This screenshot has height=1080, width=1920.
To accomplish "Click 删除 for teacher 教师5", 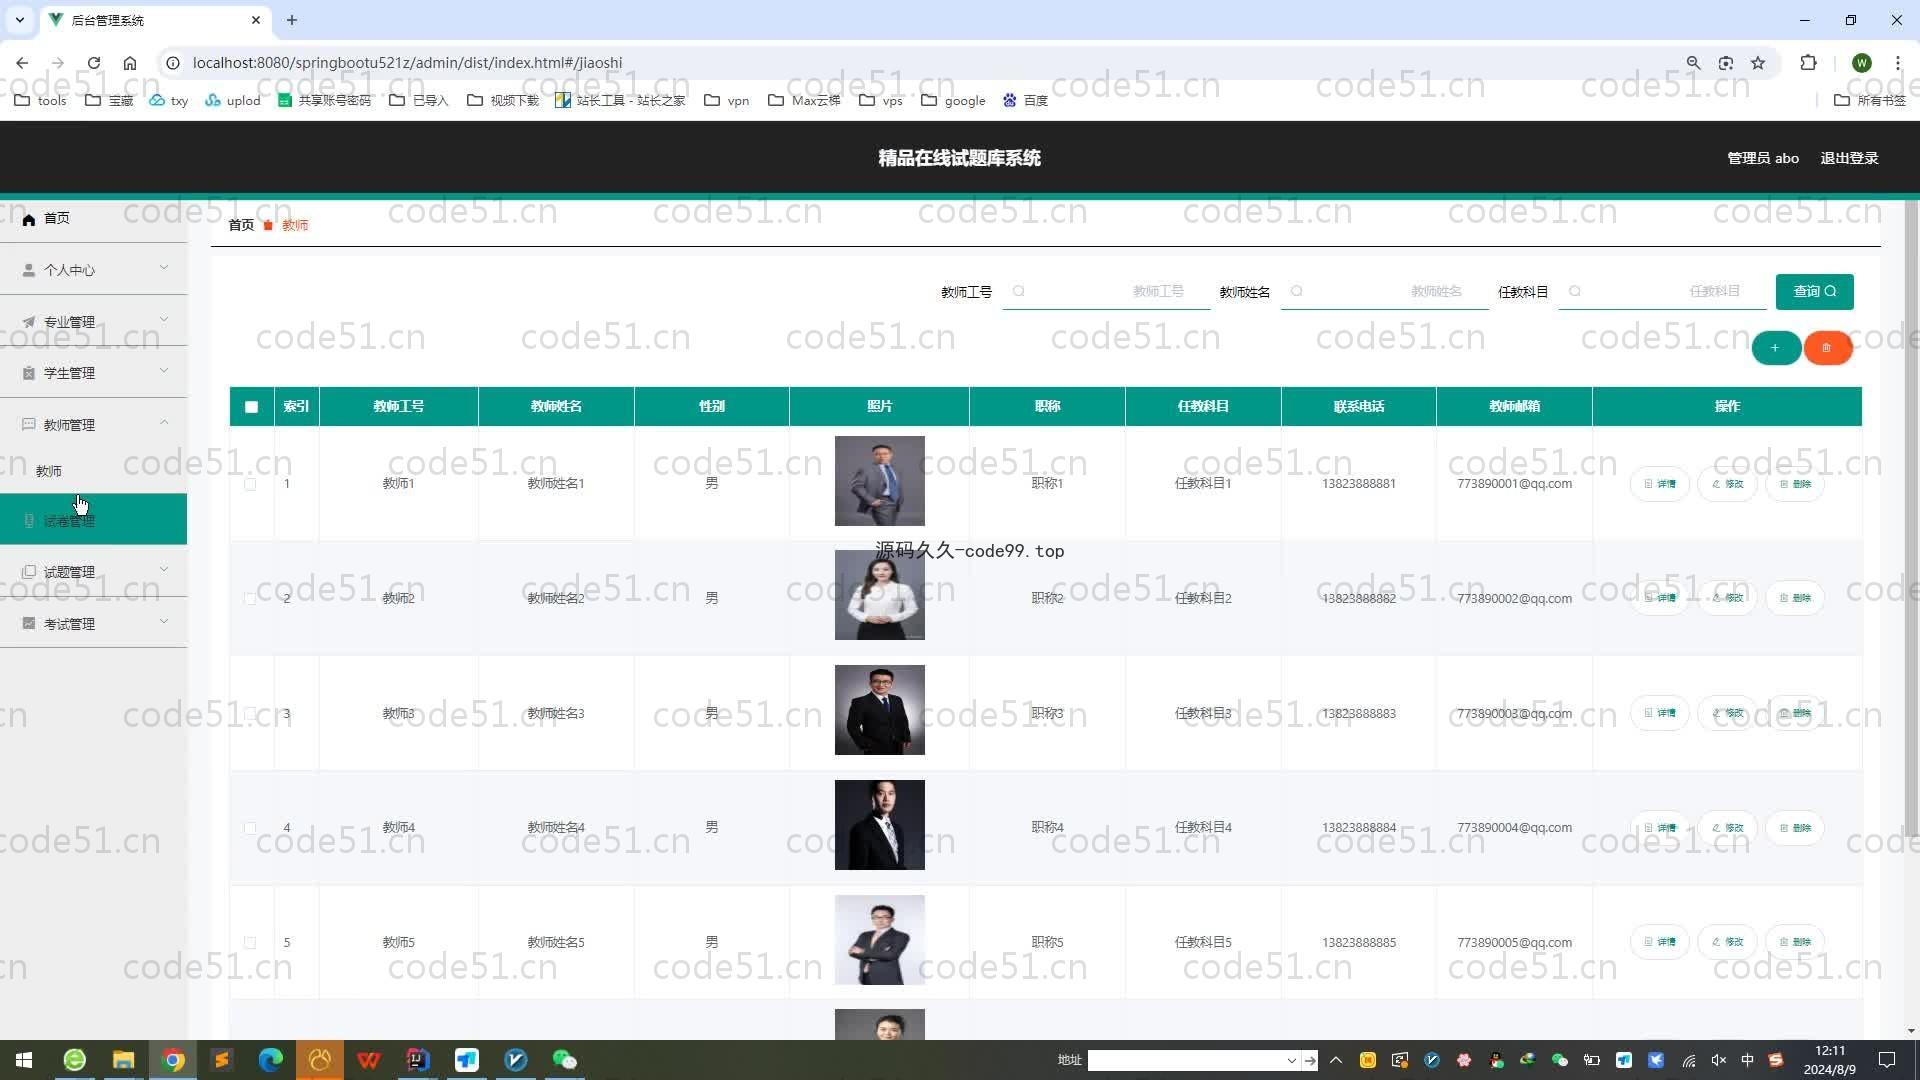I will [x=1795, y=942].
